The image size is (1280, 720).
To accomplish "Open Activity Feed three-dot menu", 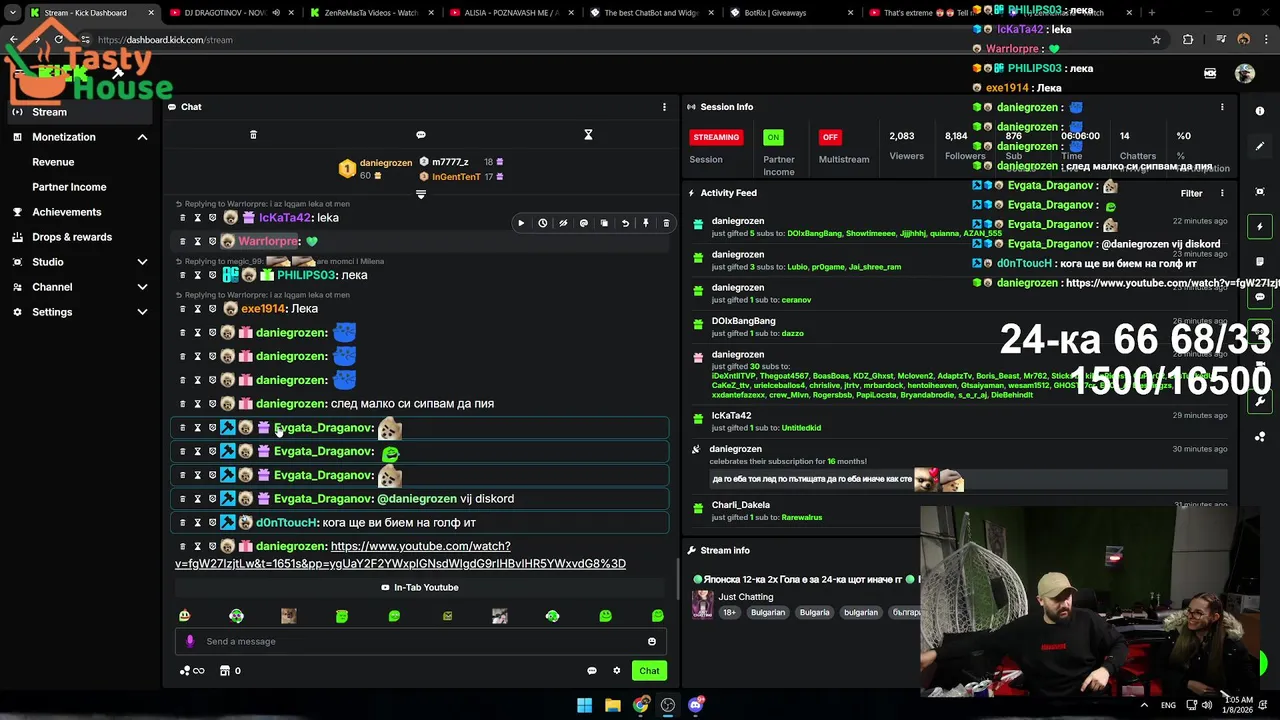I will coord(1222,193).
